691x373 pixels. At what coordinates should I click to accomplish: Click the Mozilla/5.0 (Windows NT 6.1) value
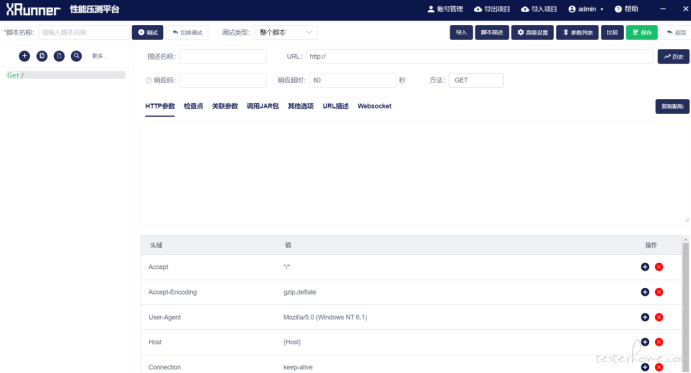[325, 317]
